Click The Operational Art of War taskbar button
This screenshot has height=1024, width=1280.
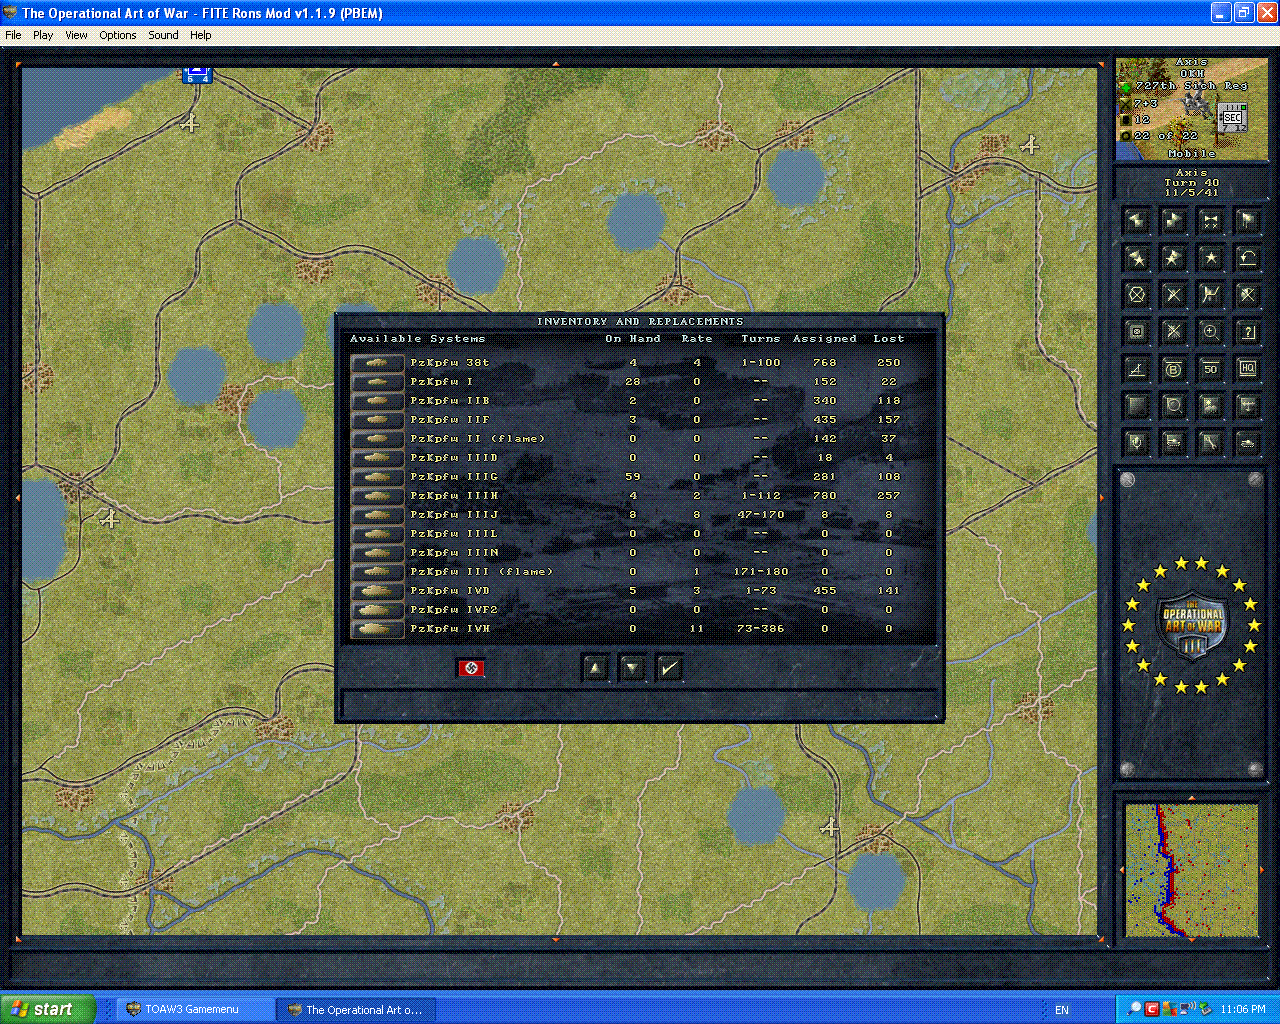[356, 1009]
